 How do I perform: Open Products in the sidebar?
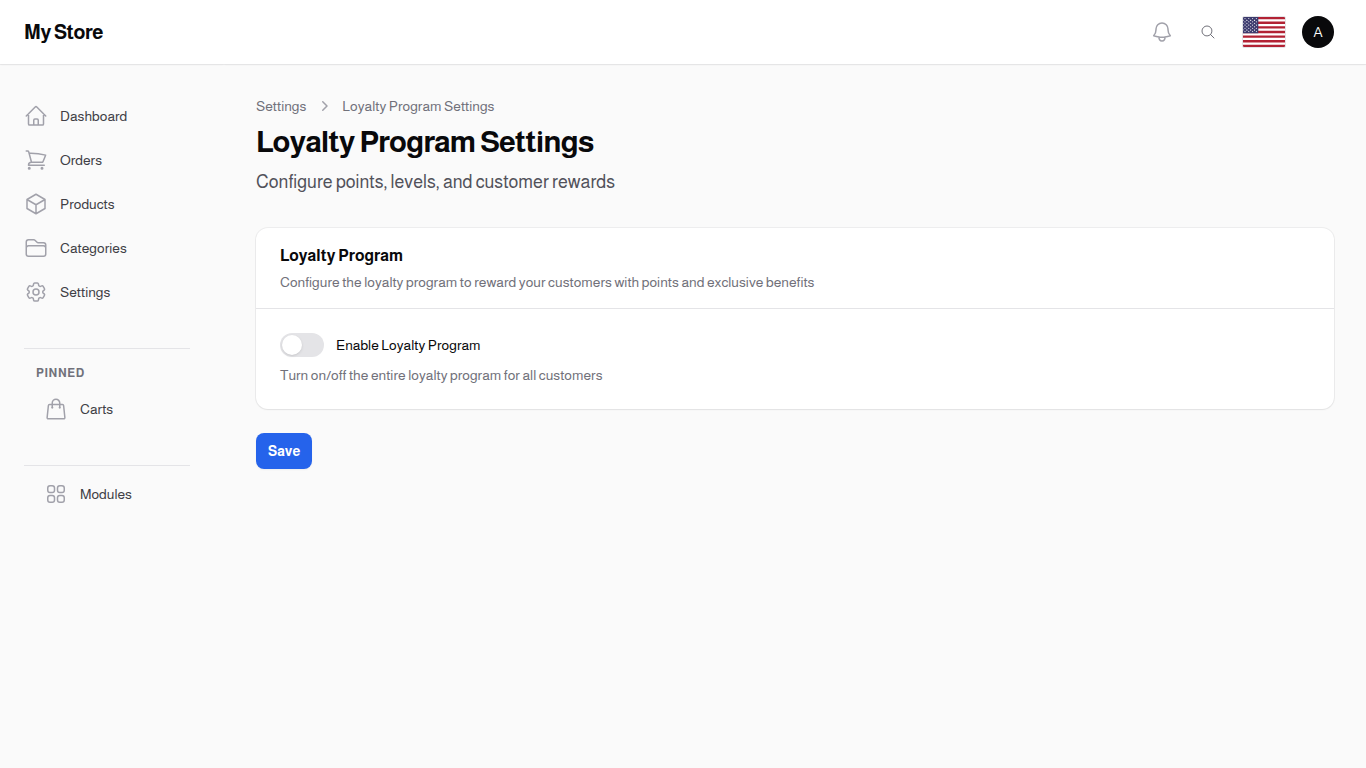pyautogui.click(x=107, y=204)
